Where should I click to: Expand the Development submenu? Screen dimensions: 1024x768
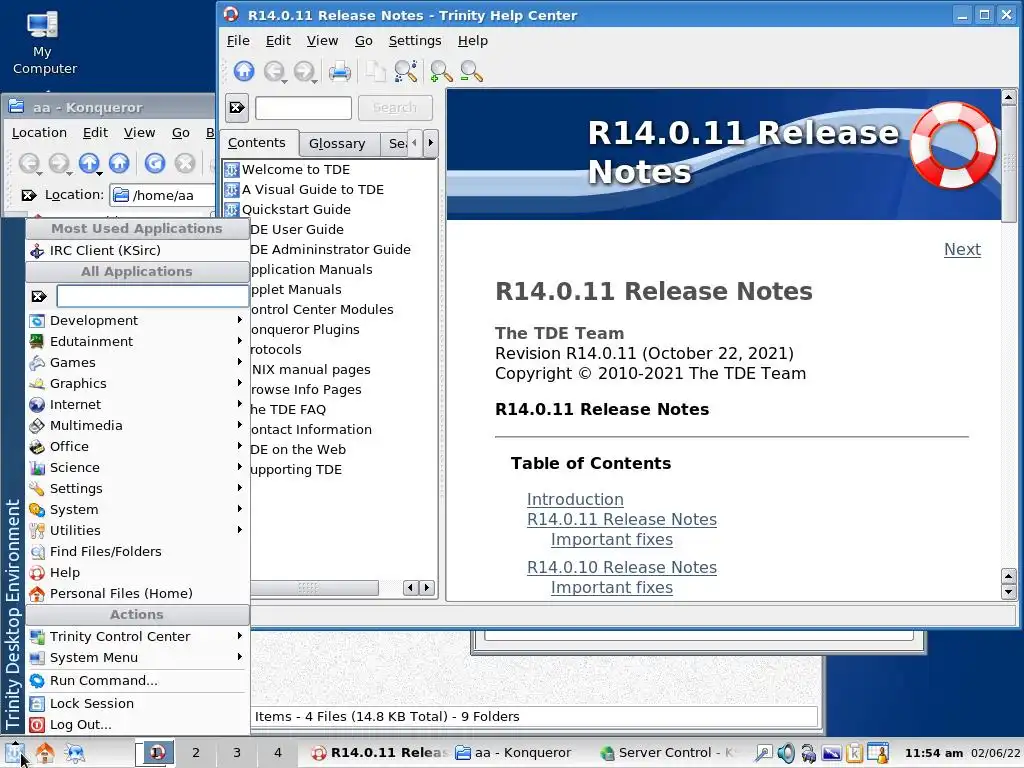[x=137, y=321]
